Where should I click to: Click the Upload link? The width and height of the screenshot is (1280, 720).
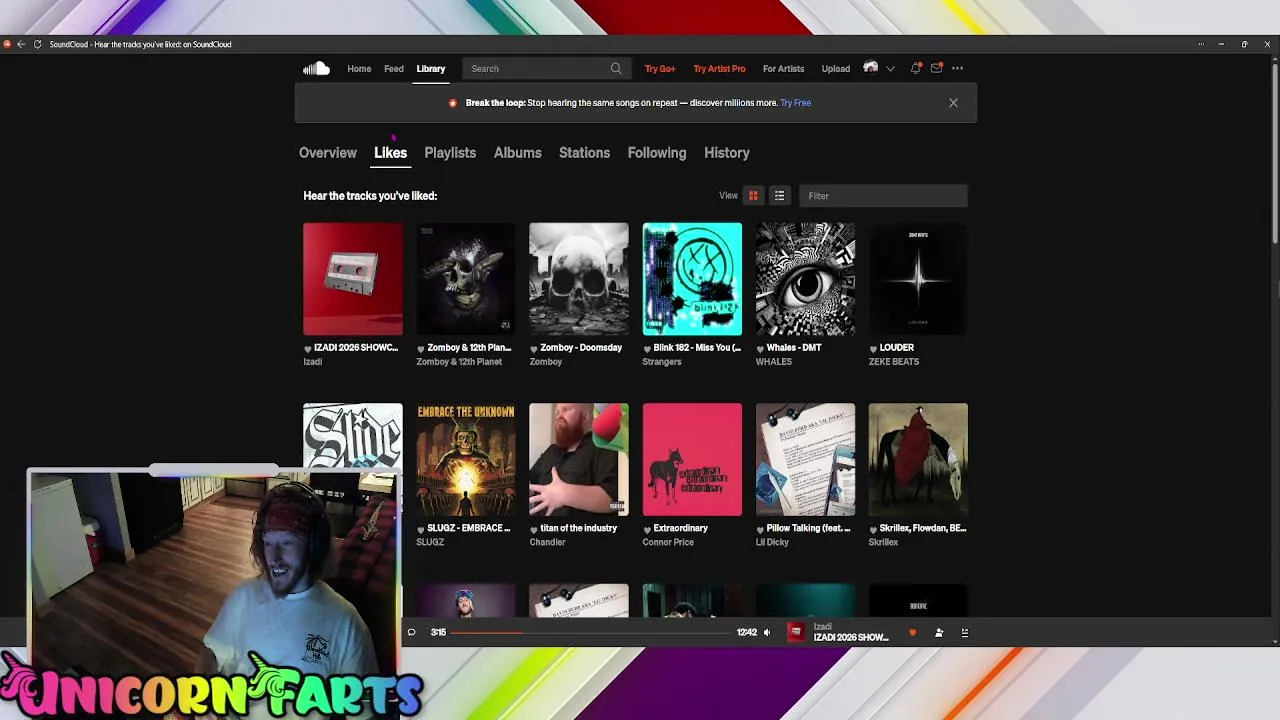click(836, 69)
